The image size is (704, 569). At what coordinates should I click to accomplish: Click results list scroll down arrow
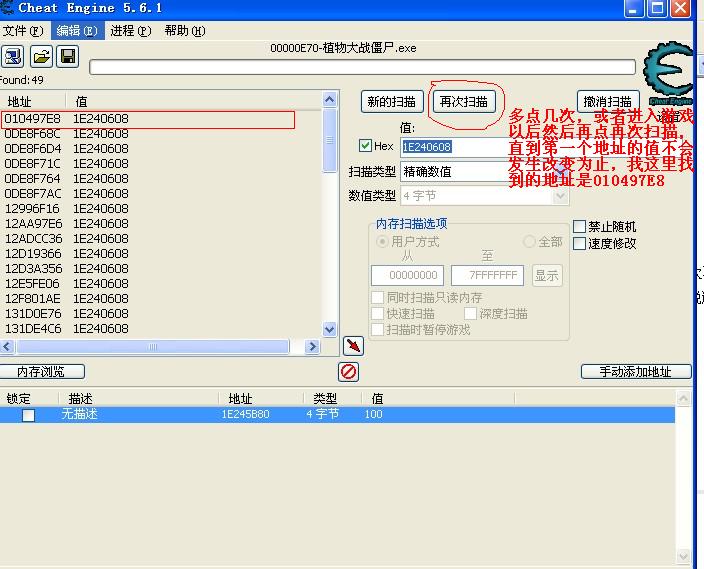[x=330, y=330]
